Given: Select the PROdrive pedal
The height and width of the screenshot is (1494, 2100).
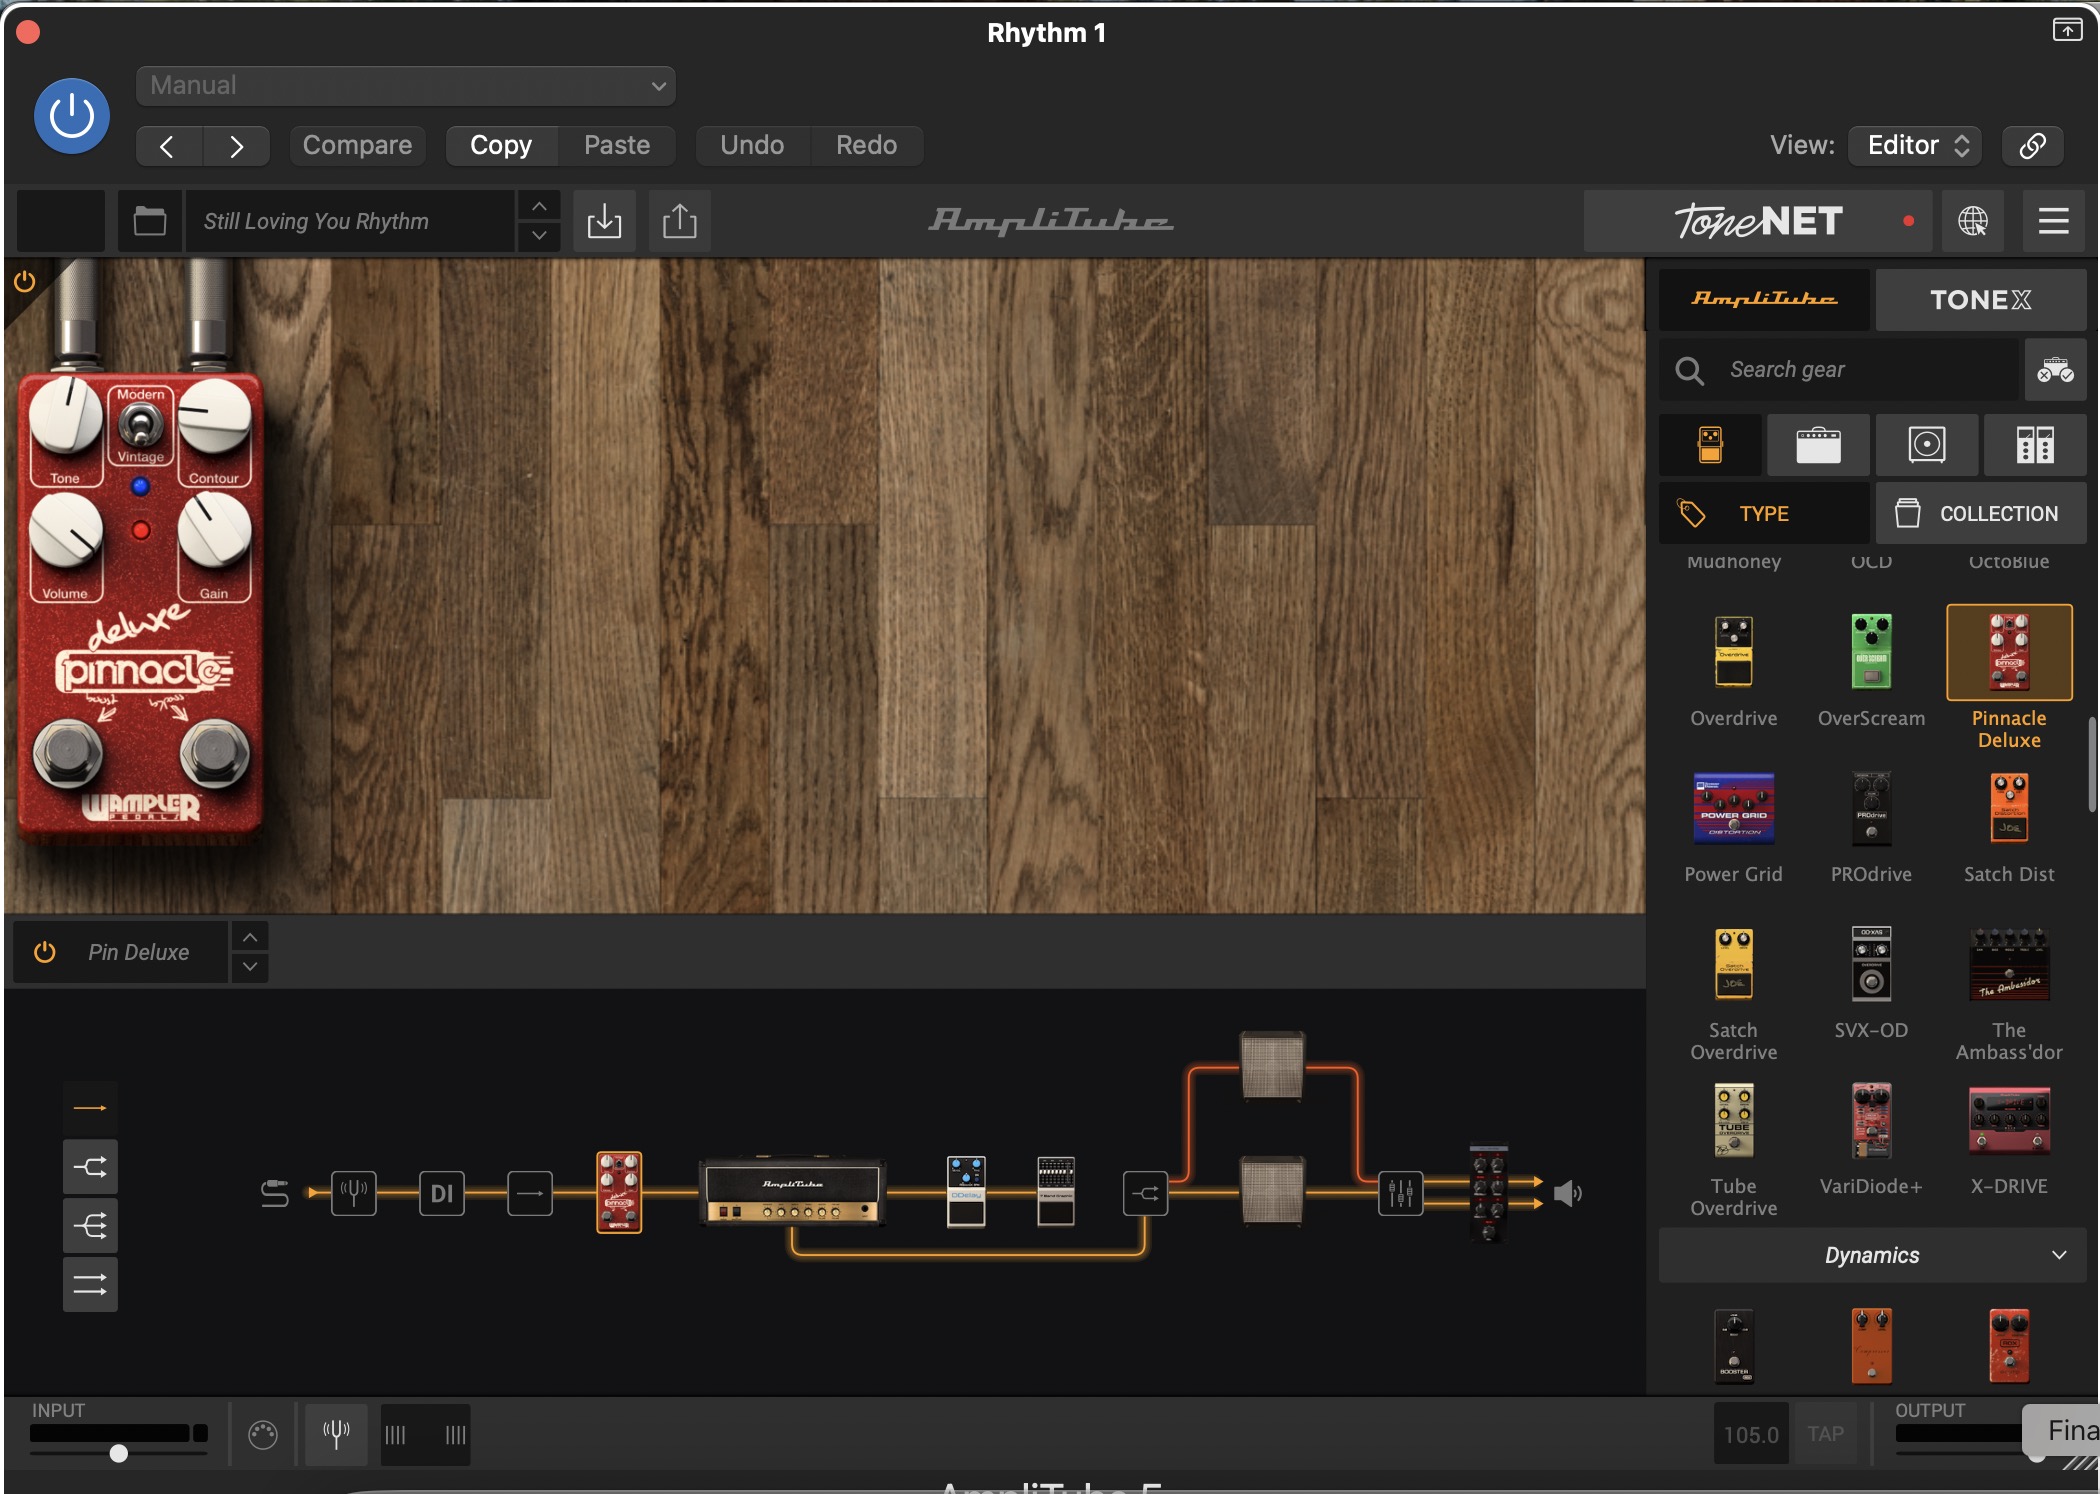Looking at the screenshot, I should coord(1871,808).
